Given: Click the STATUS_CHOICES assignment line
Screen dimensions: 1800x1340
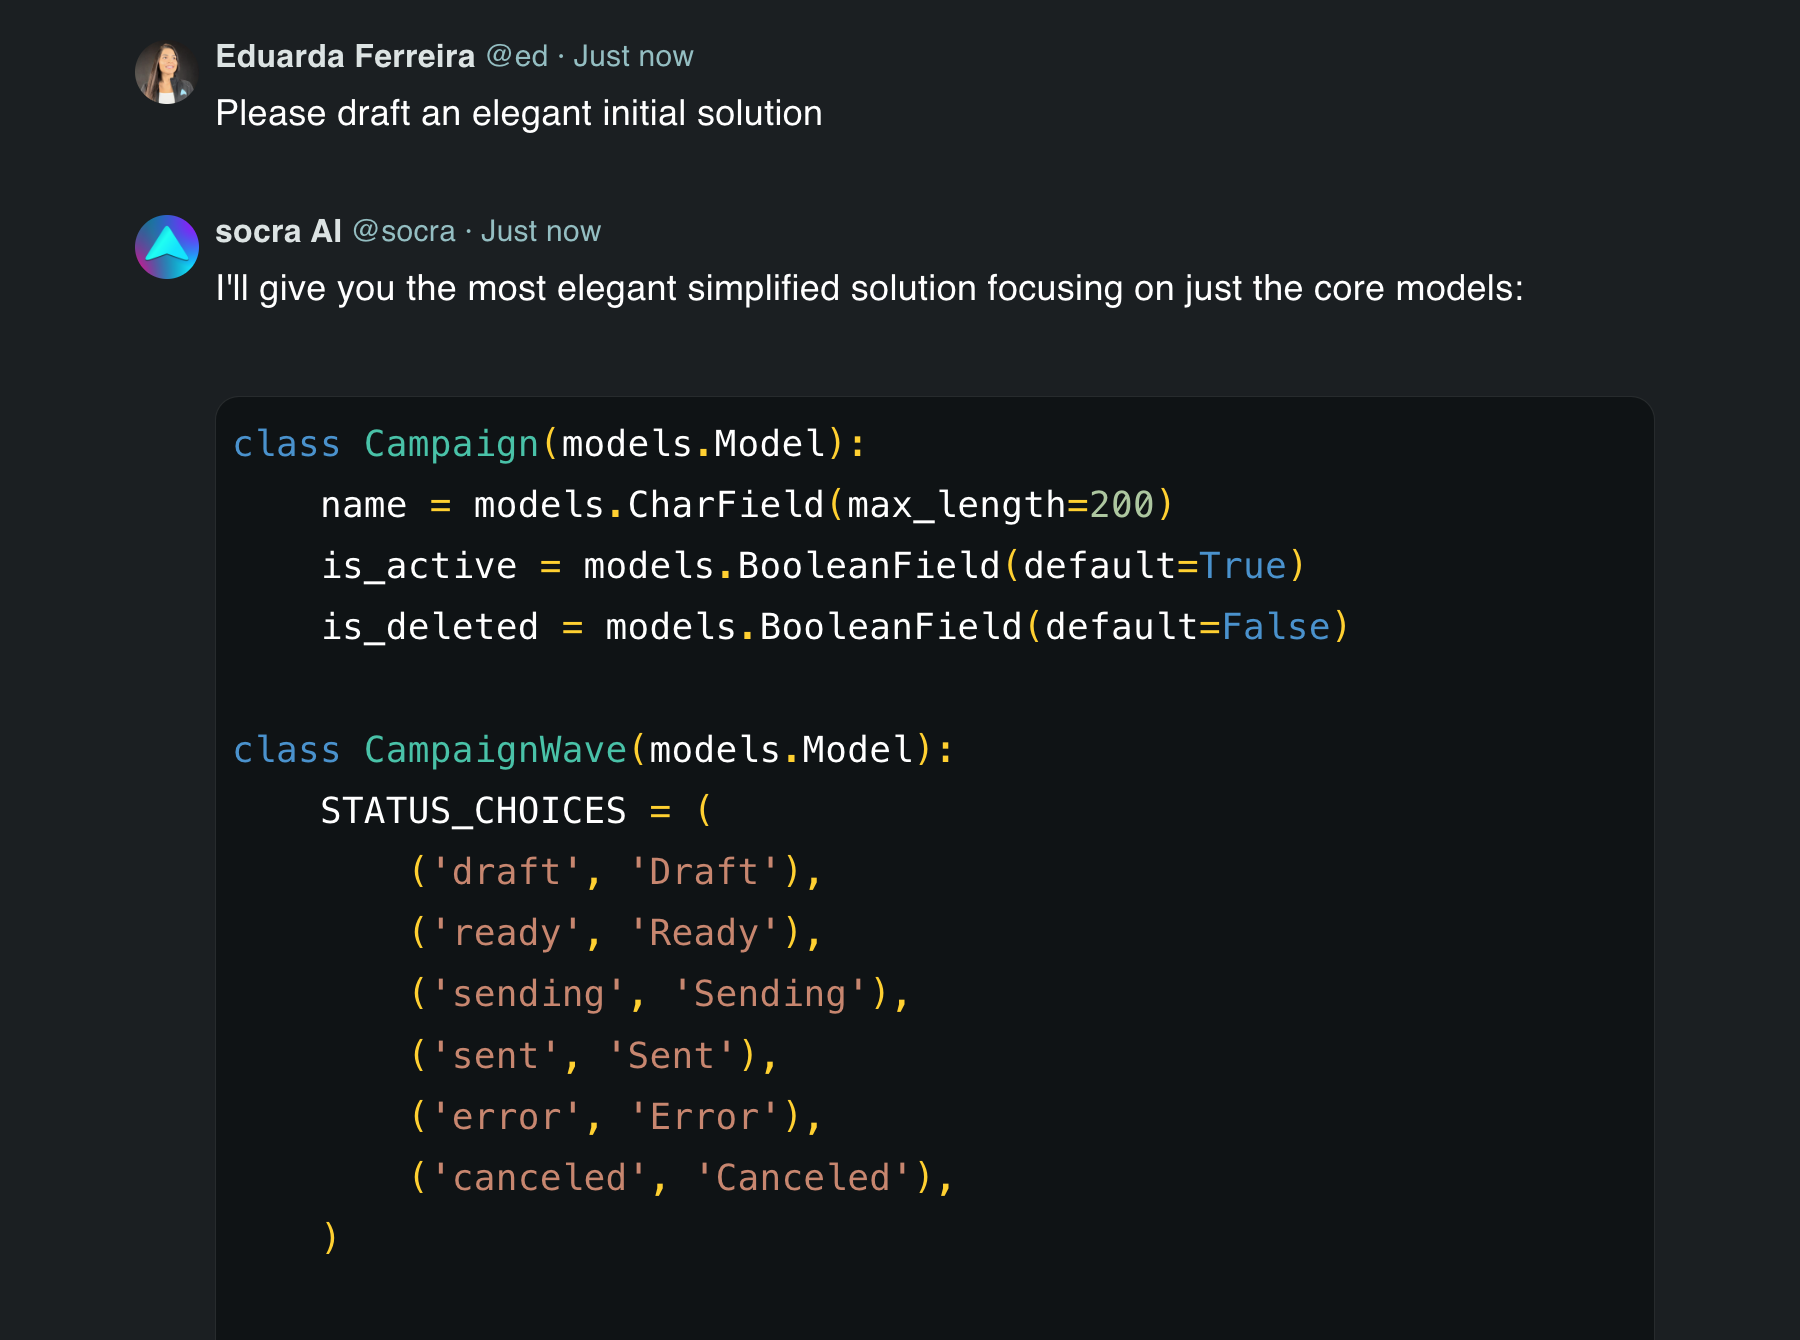Looking at the screenshot, I should pos(515,810).
